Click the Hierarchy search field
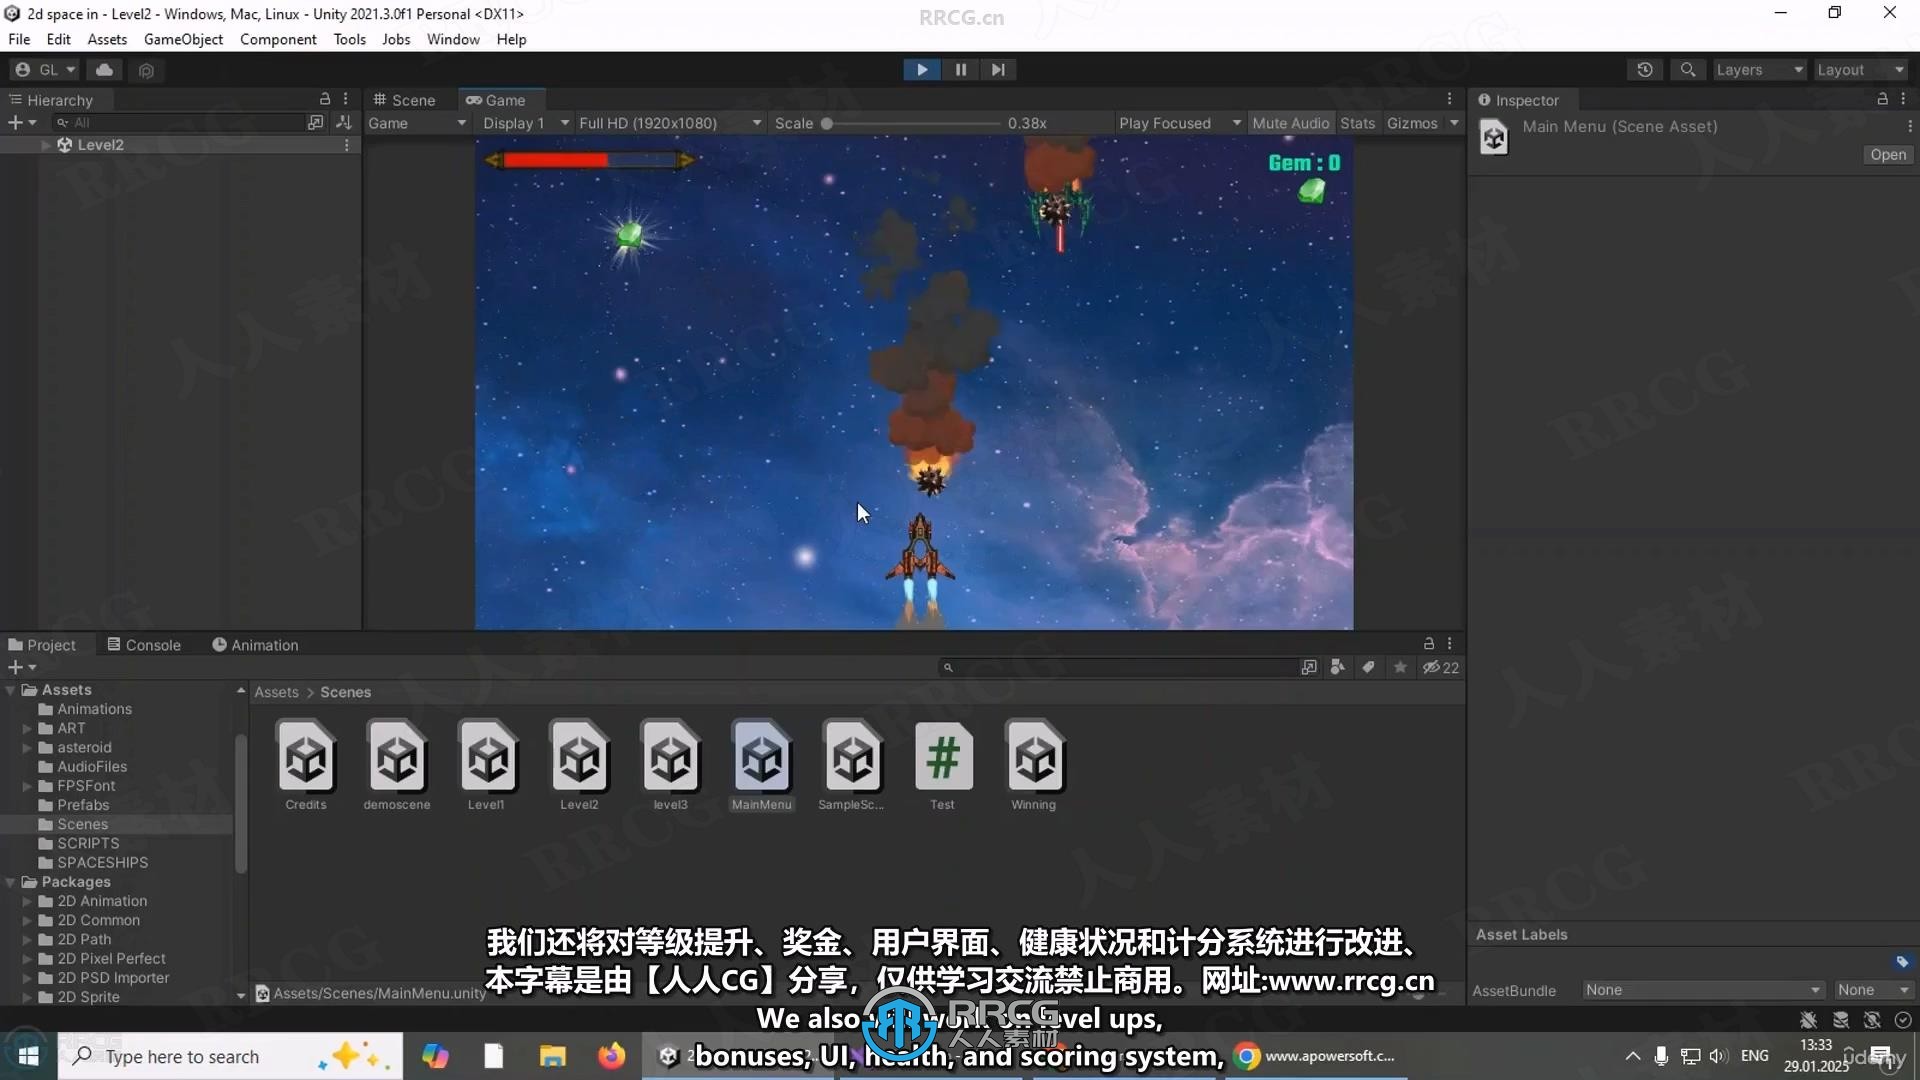This screenshot has width=1920, height=1080. 178,122
